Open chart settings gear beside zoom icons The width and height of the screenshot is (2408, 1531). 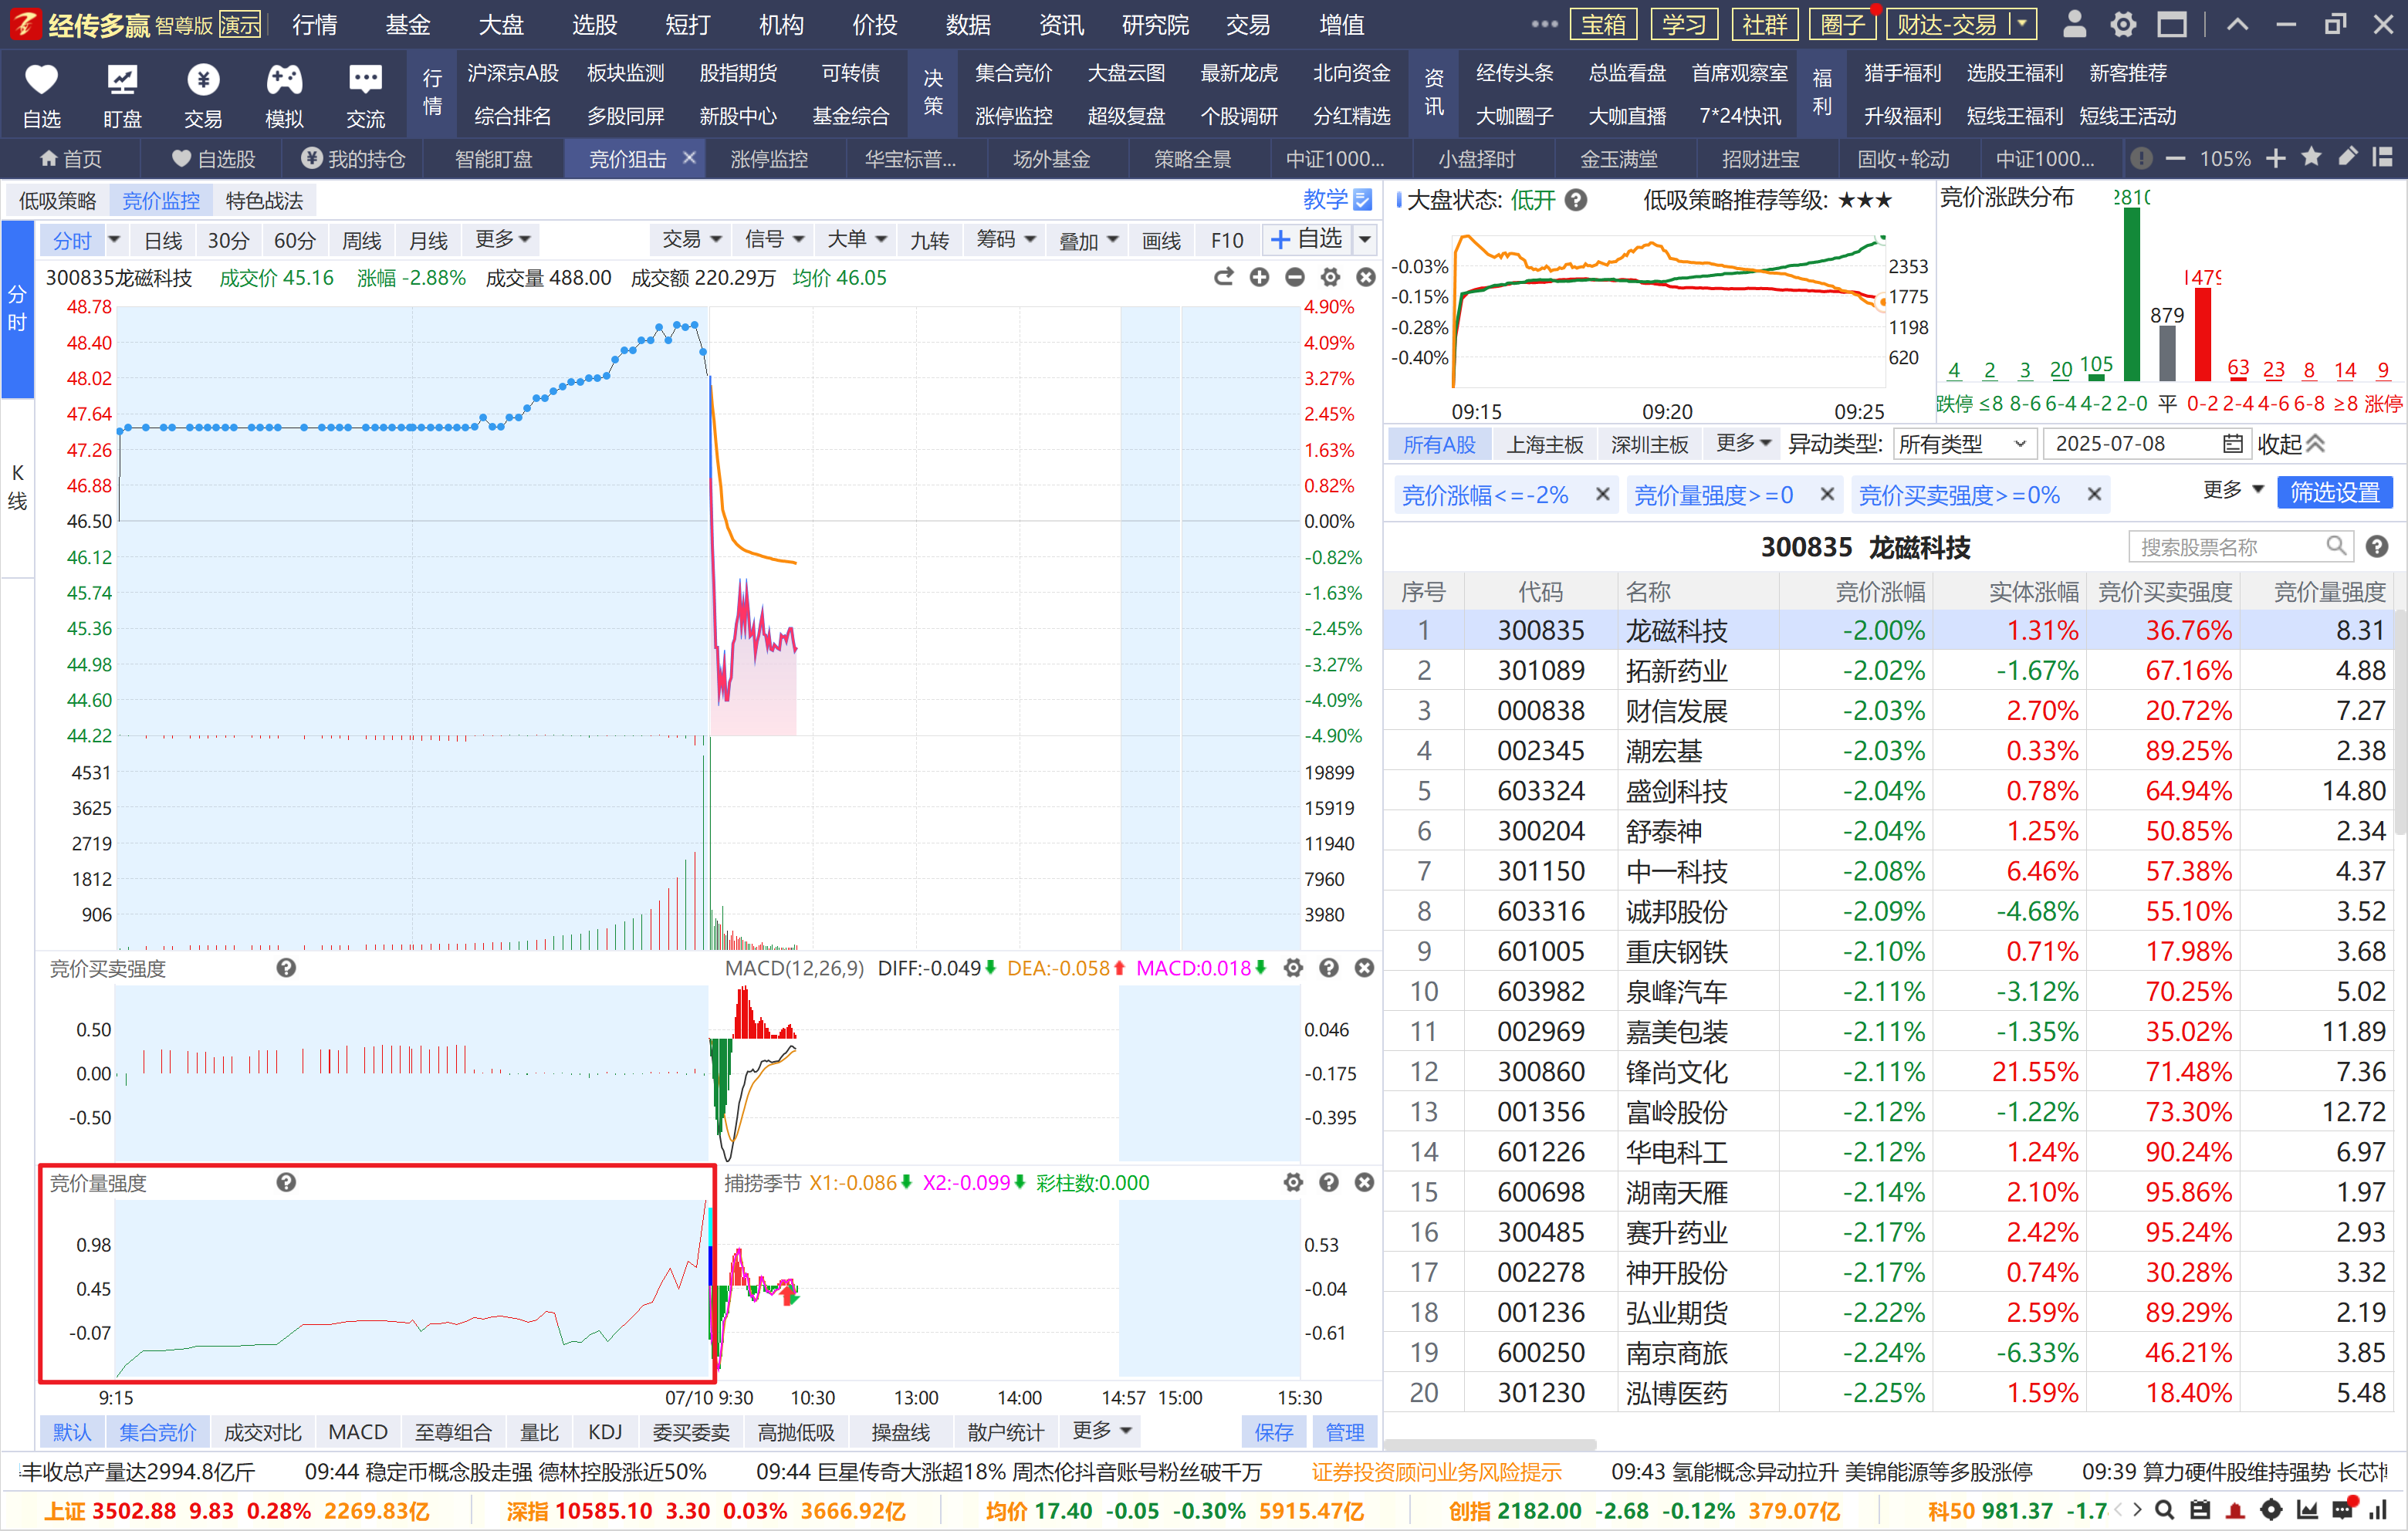[1329, 277]
